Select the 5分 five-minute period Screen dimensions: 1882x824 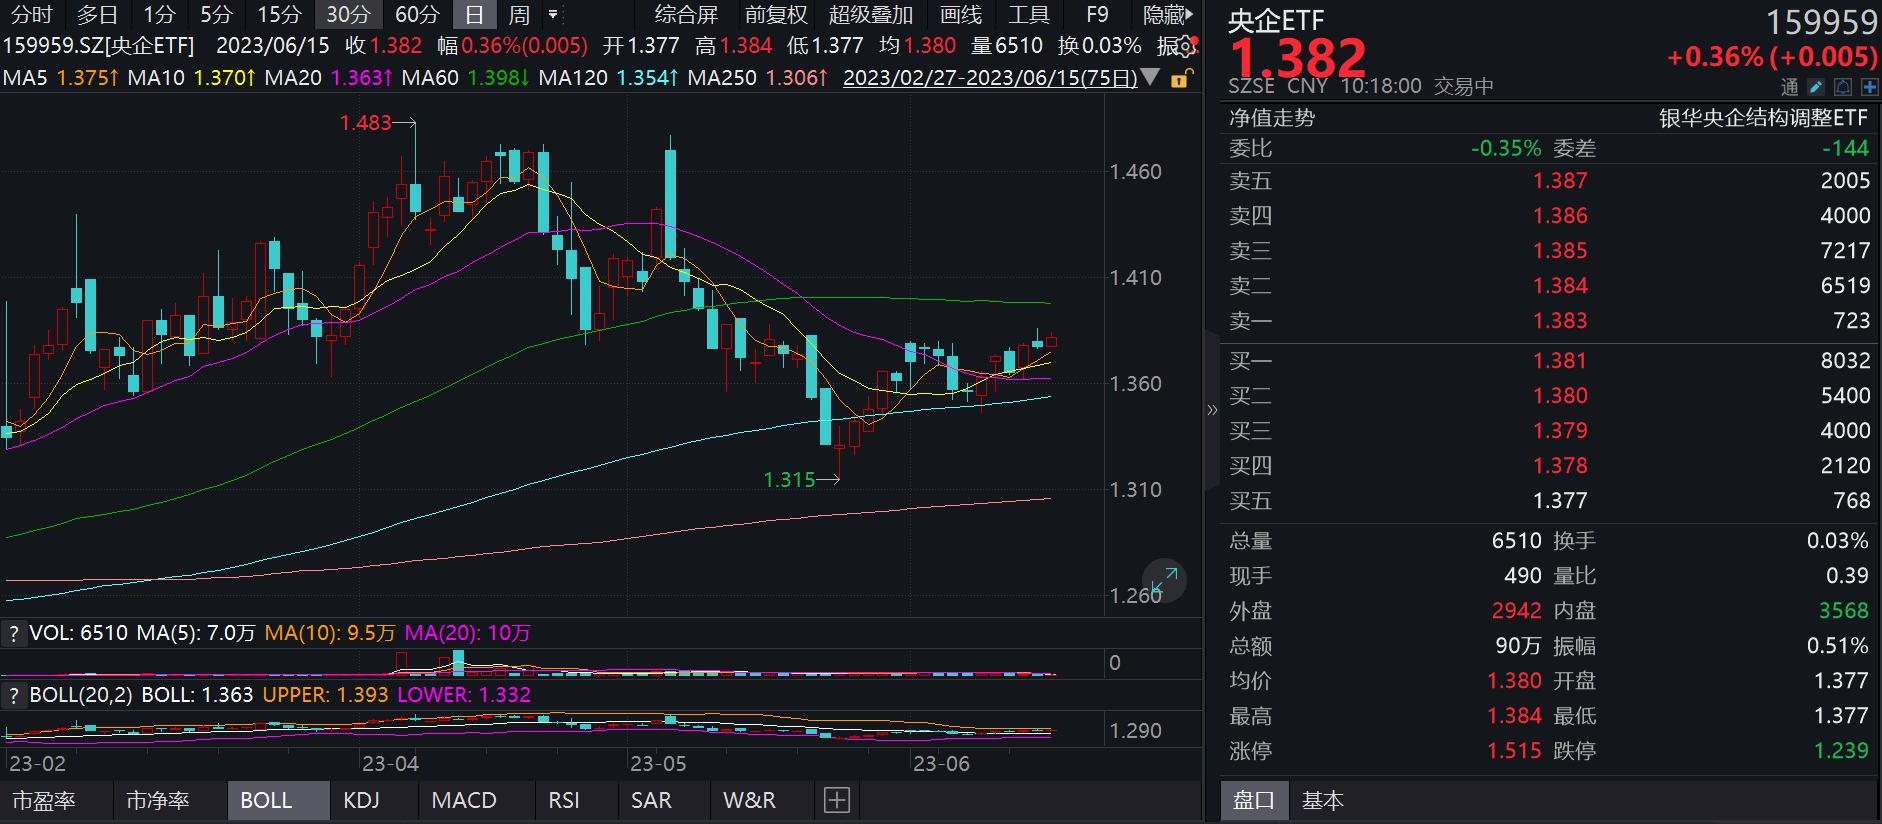point(216,15)
